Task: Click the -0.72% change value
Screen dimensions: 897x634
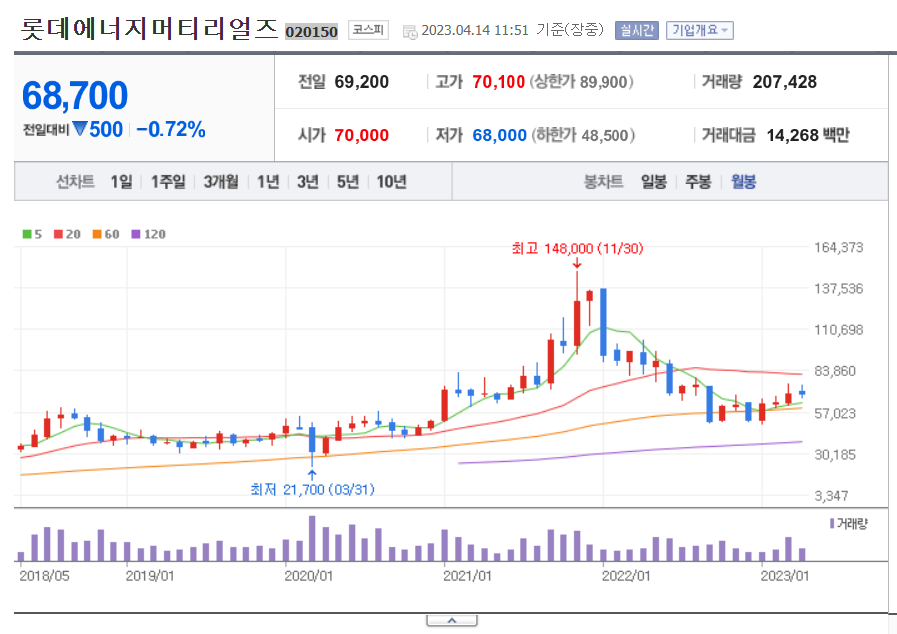Action: click(170, 129)
